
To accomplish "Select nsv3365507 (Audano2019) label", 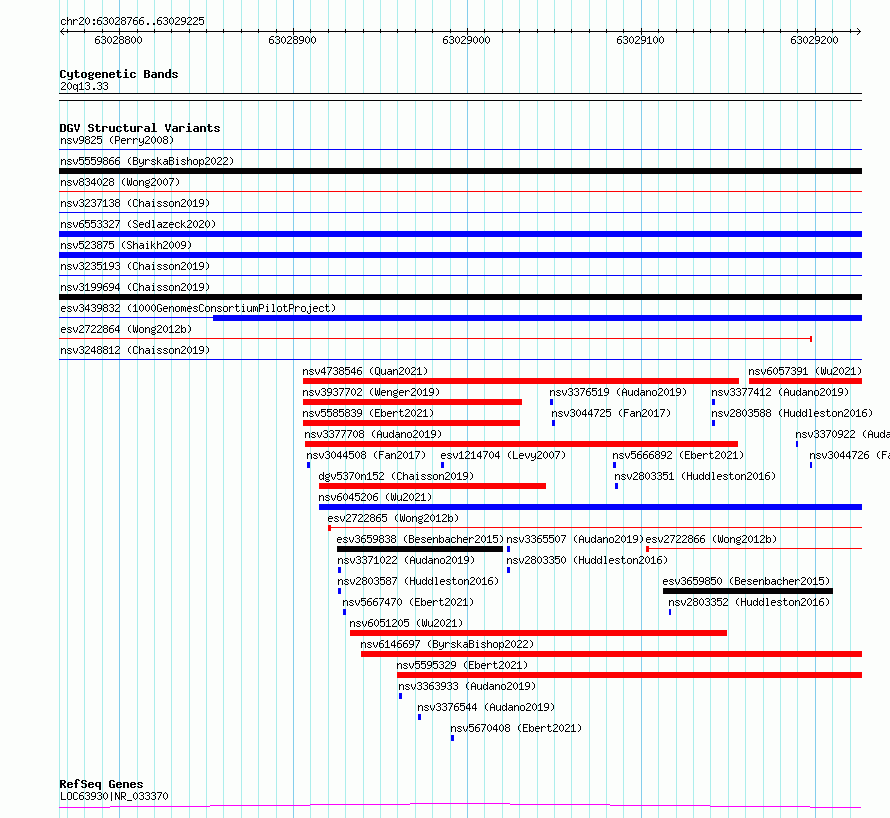I will point(575,539).
